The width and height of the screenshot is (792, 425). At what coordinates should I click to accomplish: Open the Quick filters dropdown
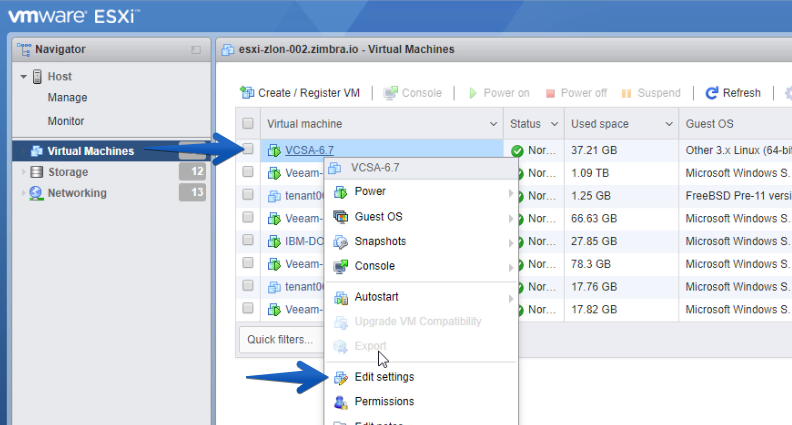point(281,340)
